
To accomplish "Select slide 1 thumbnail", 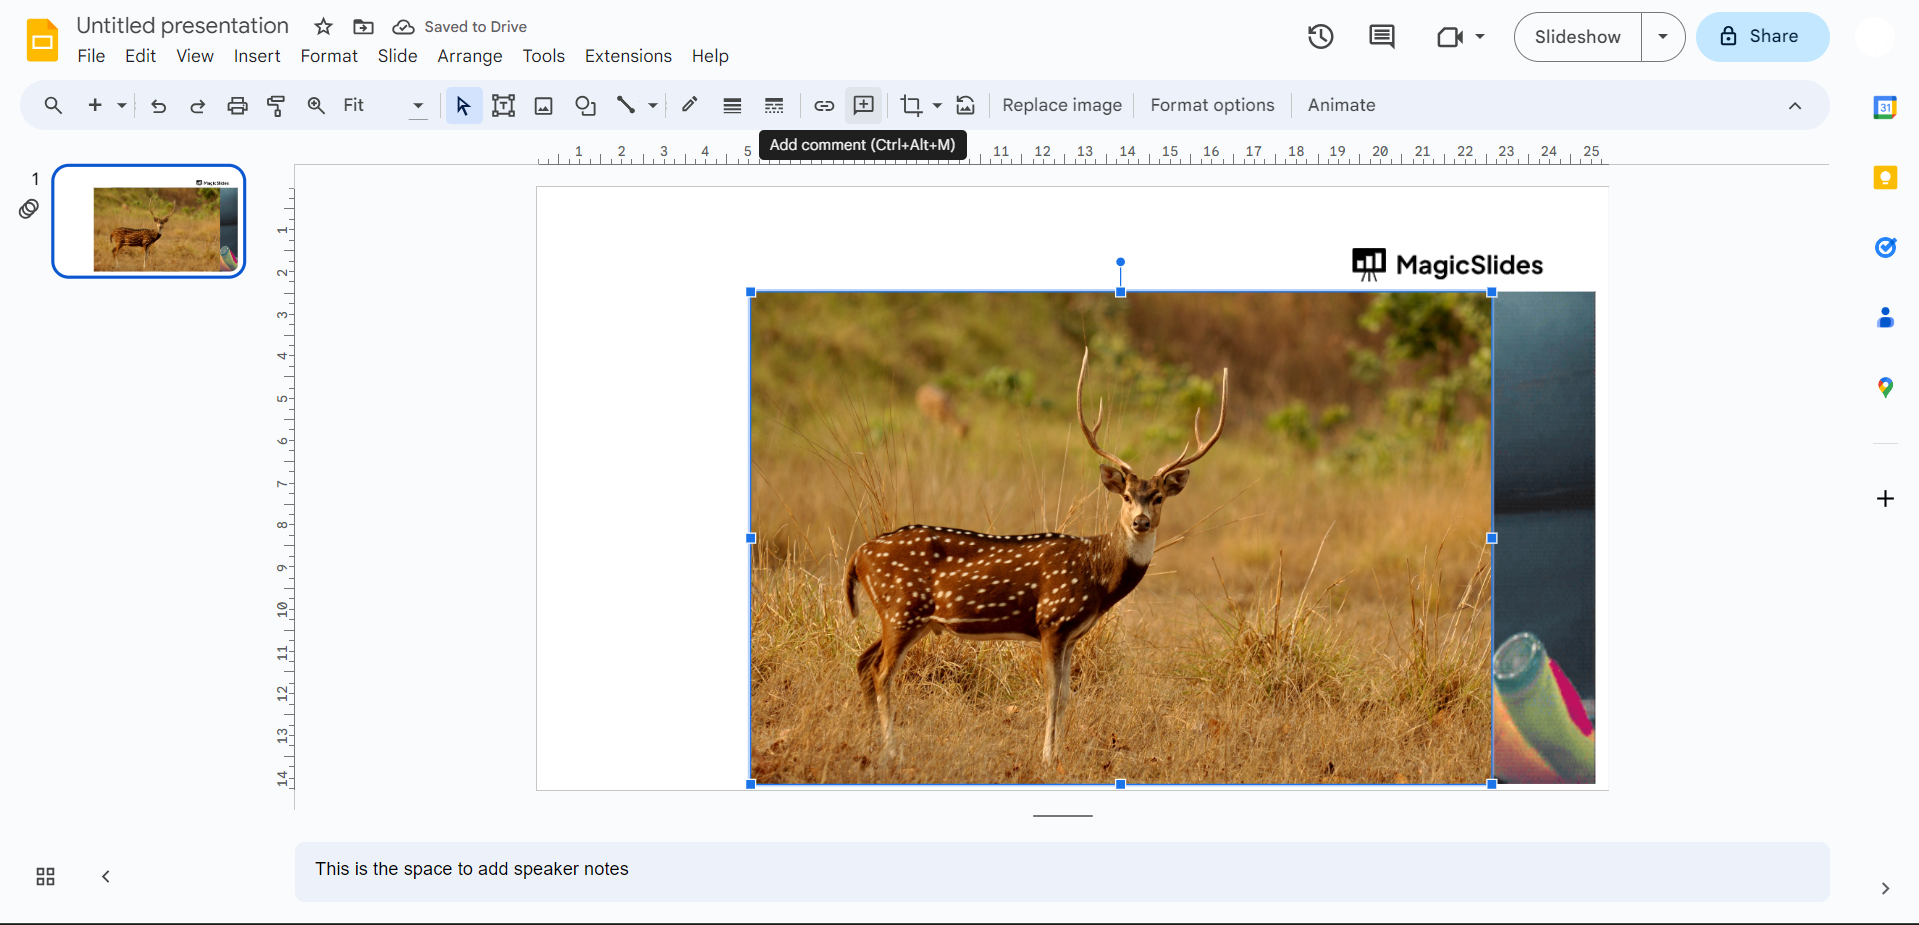I will pyautogui.click(x=149, y=221).
